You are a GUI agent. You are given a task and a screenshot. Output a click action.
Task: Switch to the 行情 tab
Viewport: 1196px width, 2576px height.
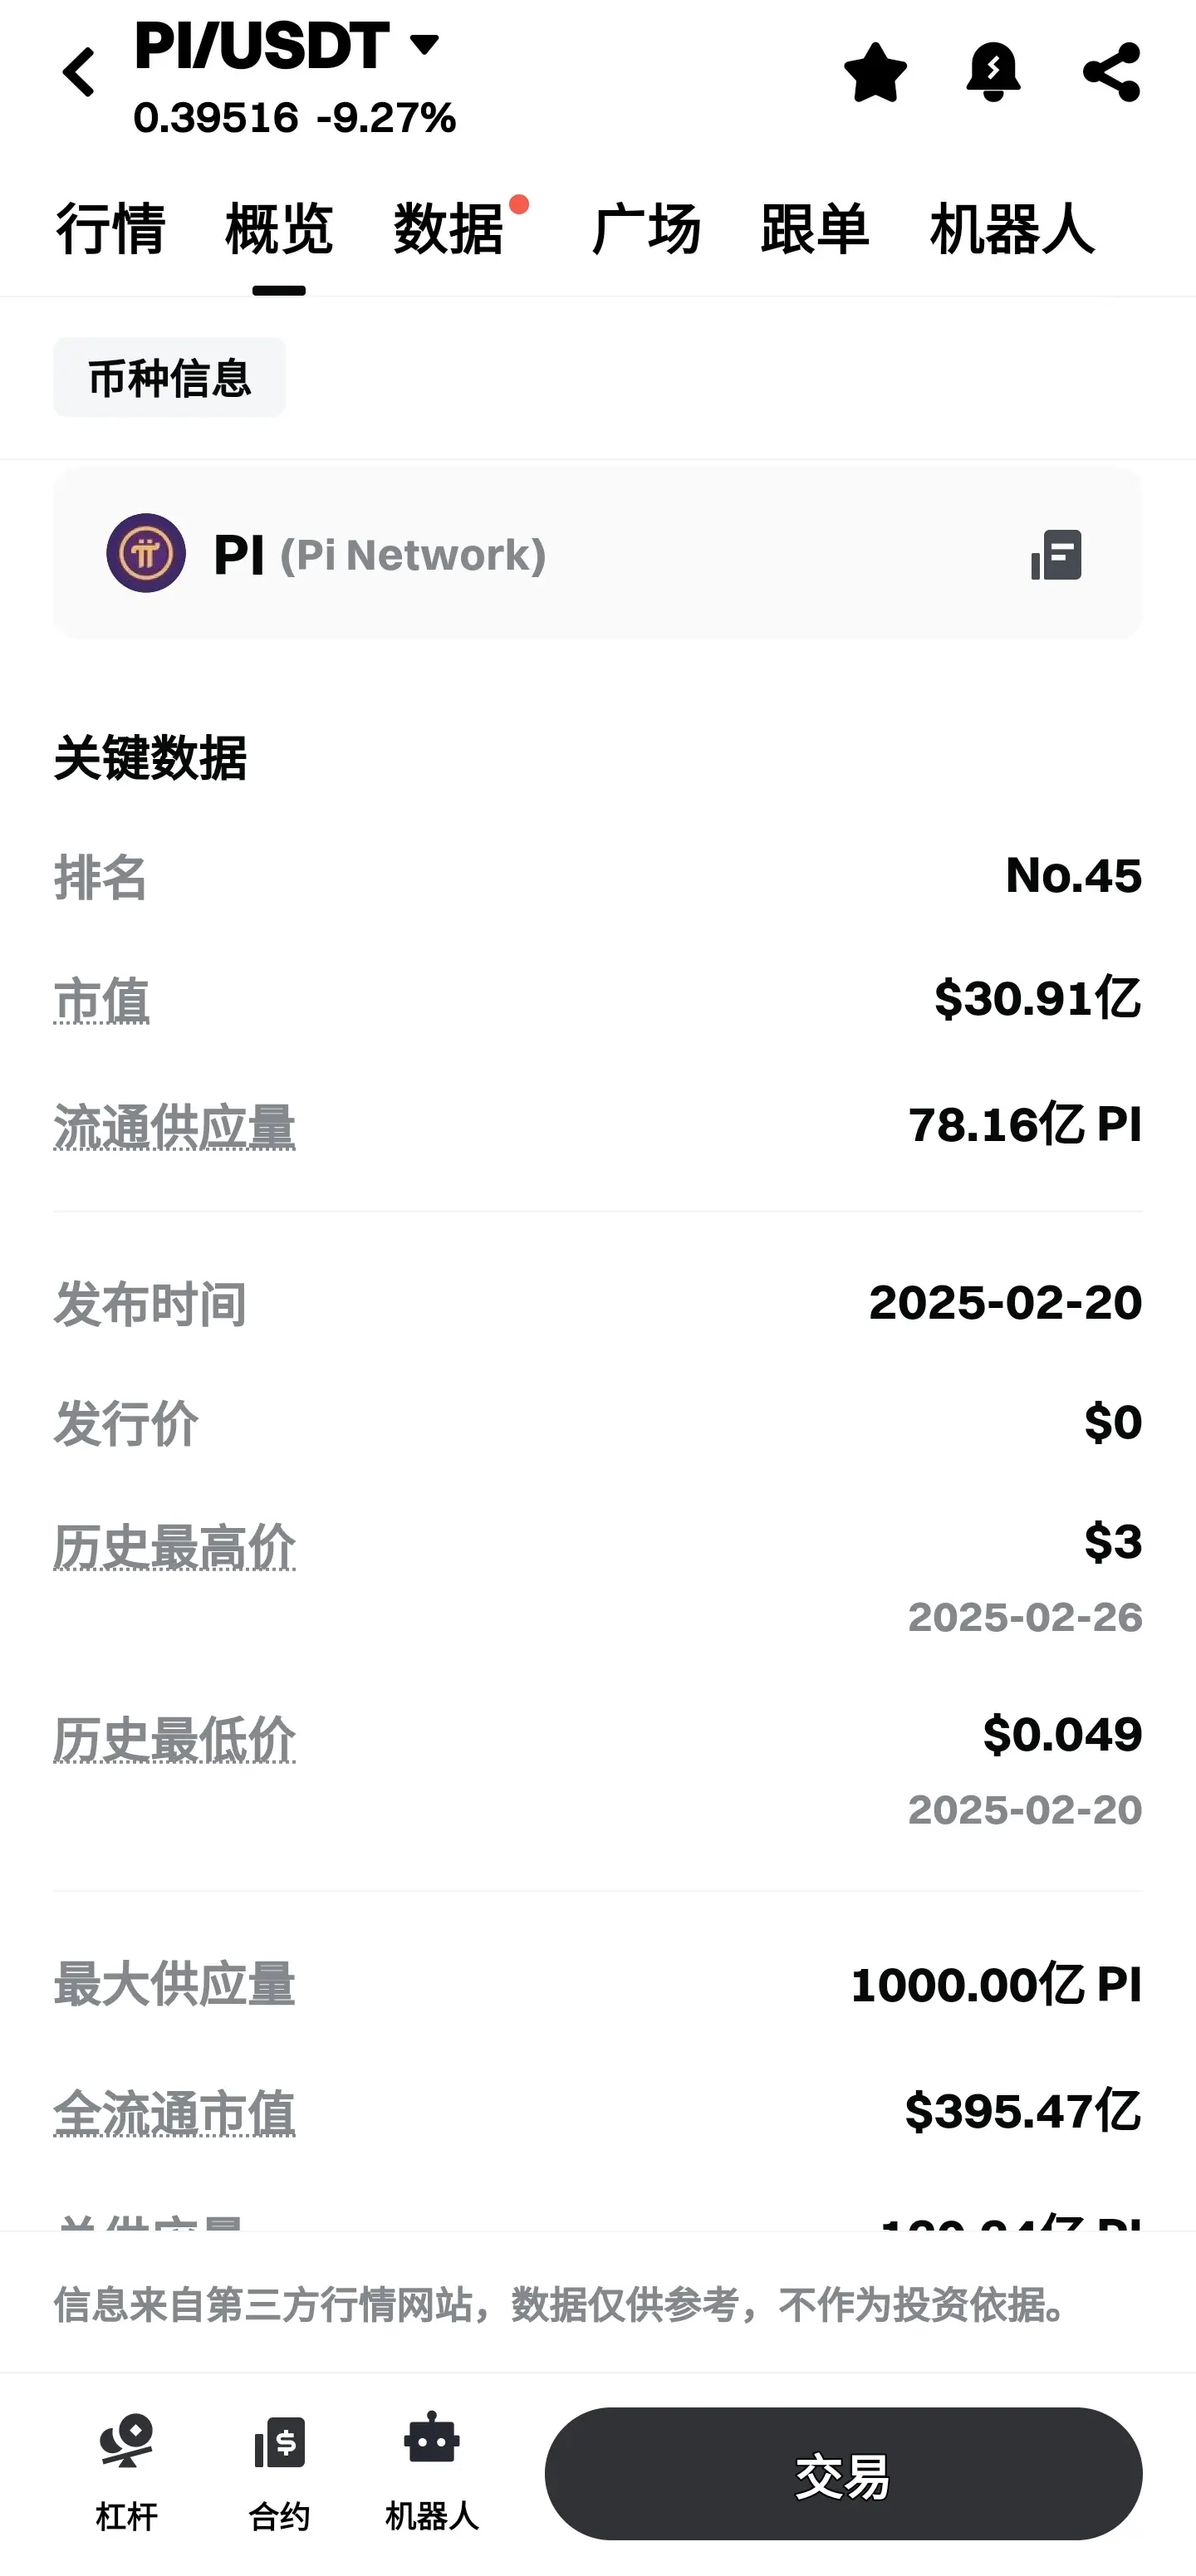[110, 229]
